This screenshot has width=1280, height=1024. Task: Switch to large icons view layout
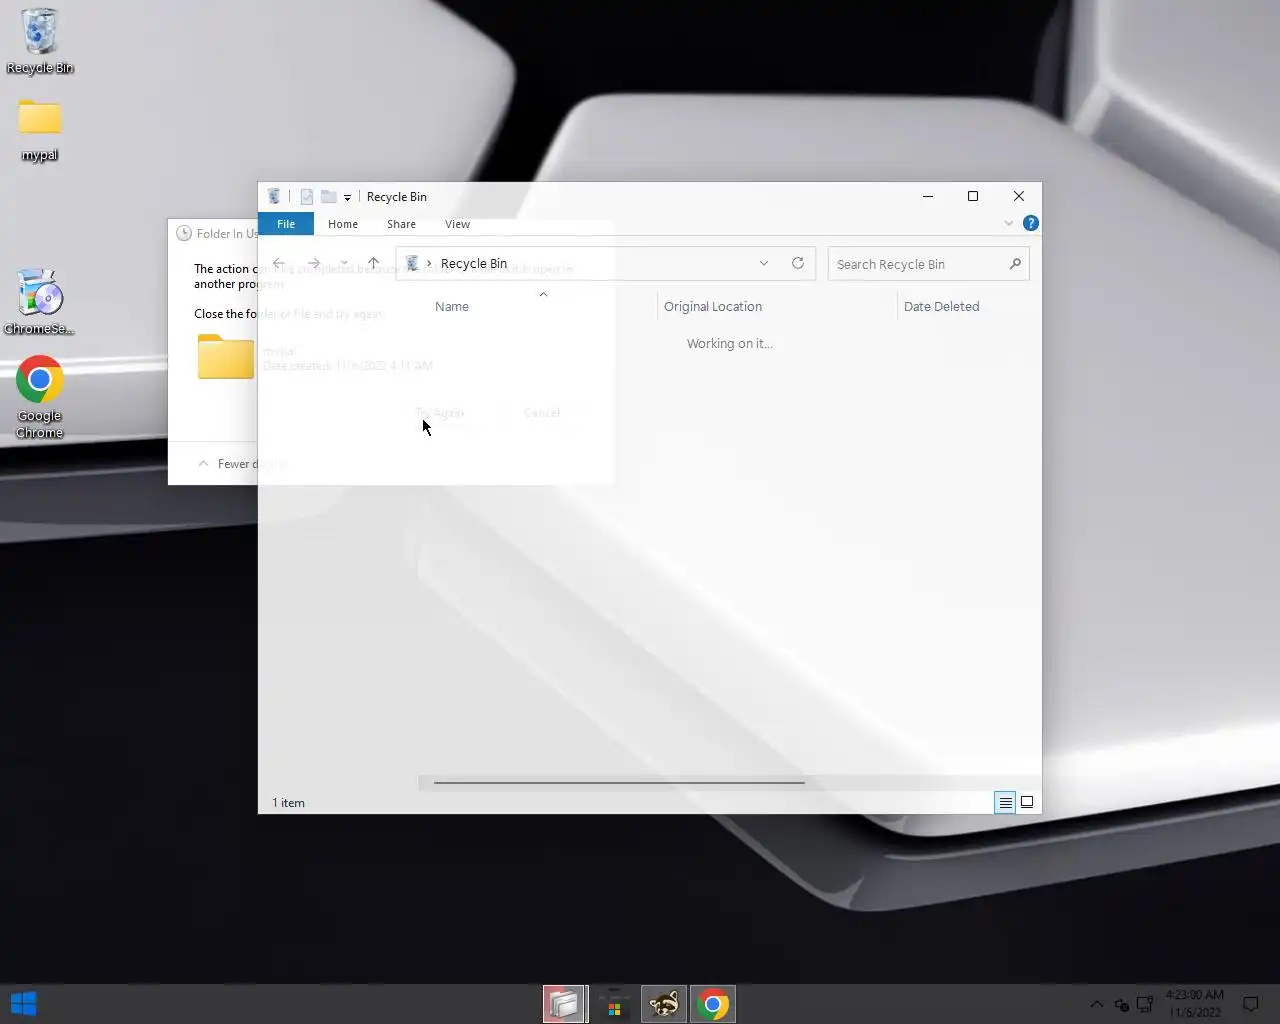(1027, 802)
